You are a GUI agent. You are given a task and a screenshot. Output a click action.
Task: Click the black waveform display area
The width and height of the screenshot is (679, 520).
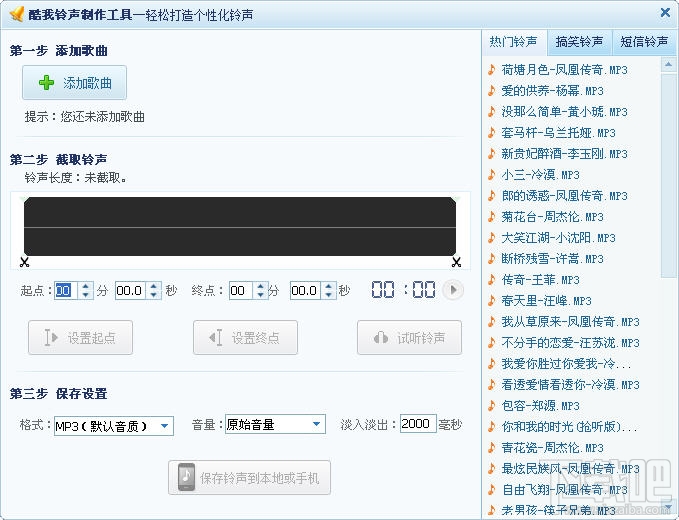click(x=240, y=226)
